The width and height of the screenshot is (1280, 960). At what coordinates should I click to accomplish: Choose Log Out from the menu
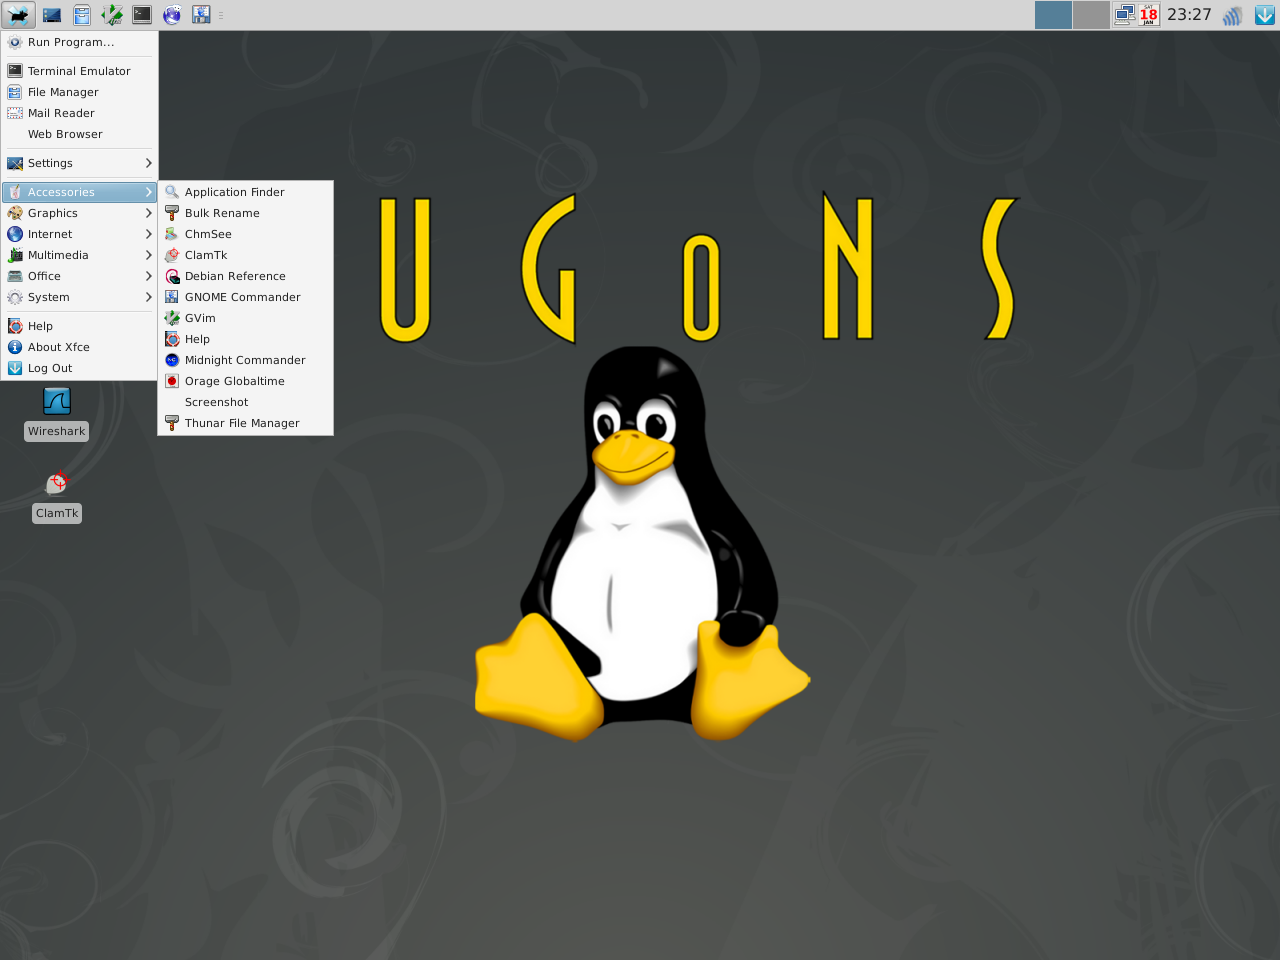[79, 368]
